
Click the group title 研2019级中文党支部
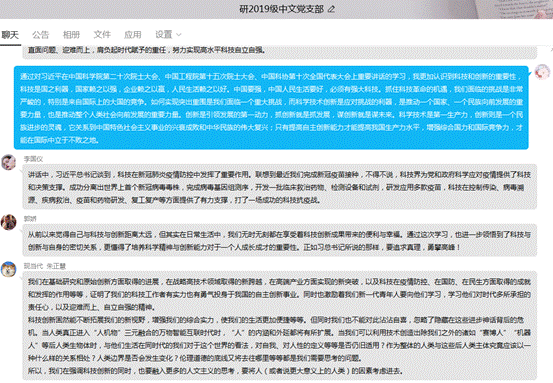(x=281, y=9)
